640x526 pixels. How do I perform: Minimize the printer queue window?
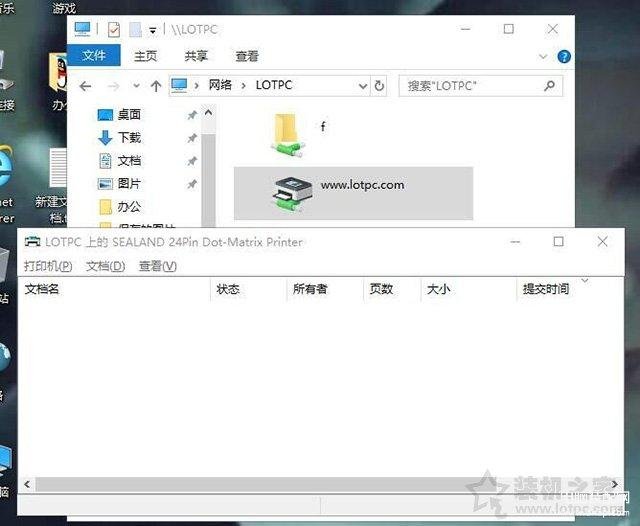[x=515, y=242]
